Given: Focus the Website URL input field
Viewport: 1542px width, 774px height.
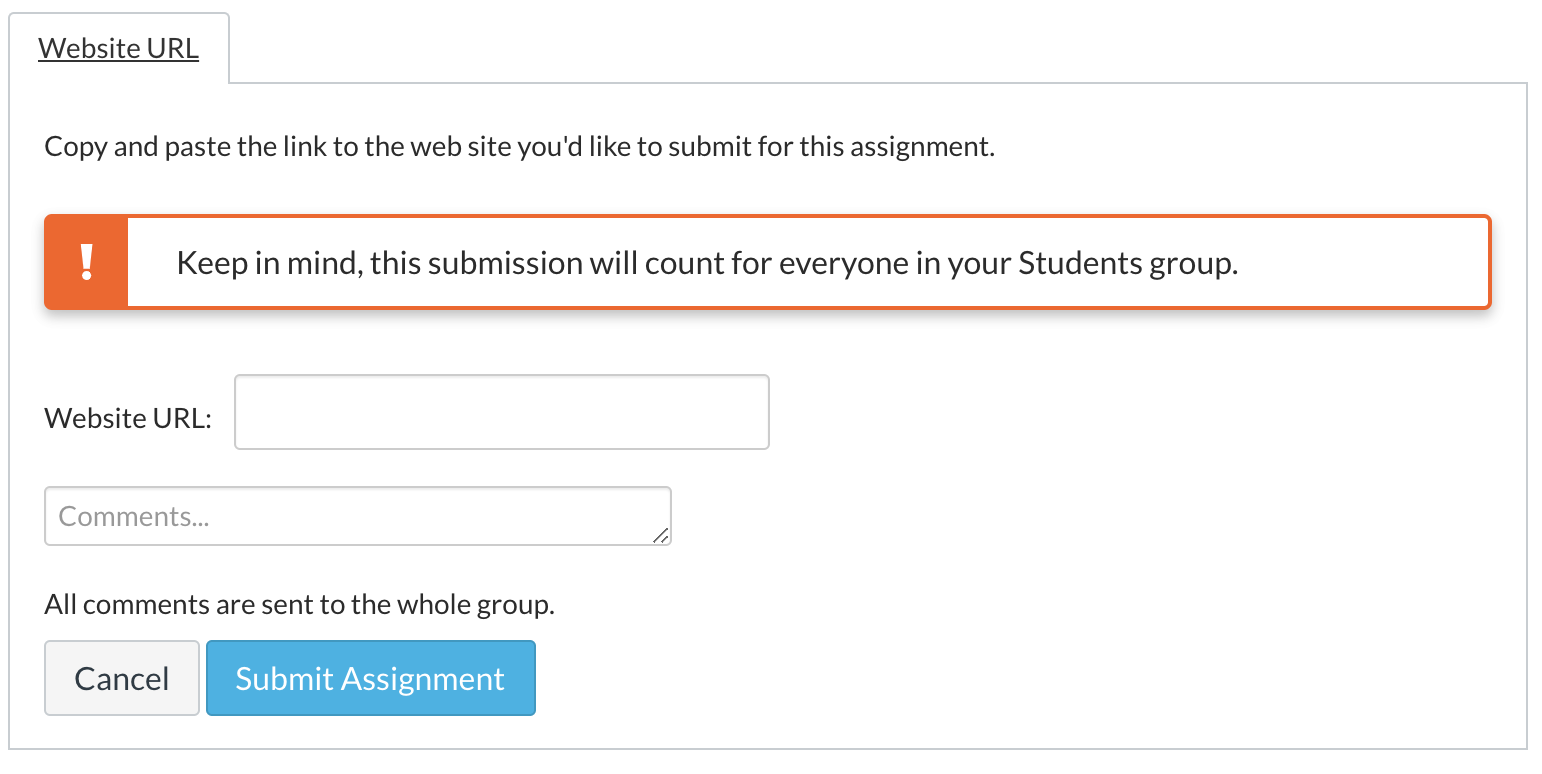Looking at the screenshot, I should (501, 412).
